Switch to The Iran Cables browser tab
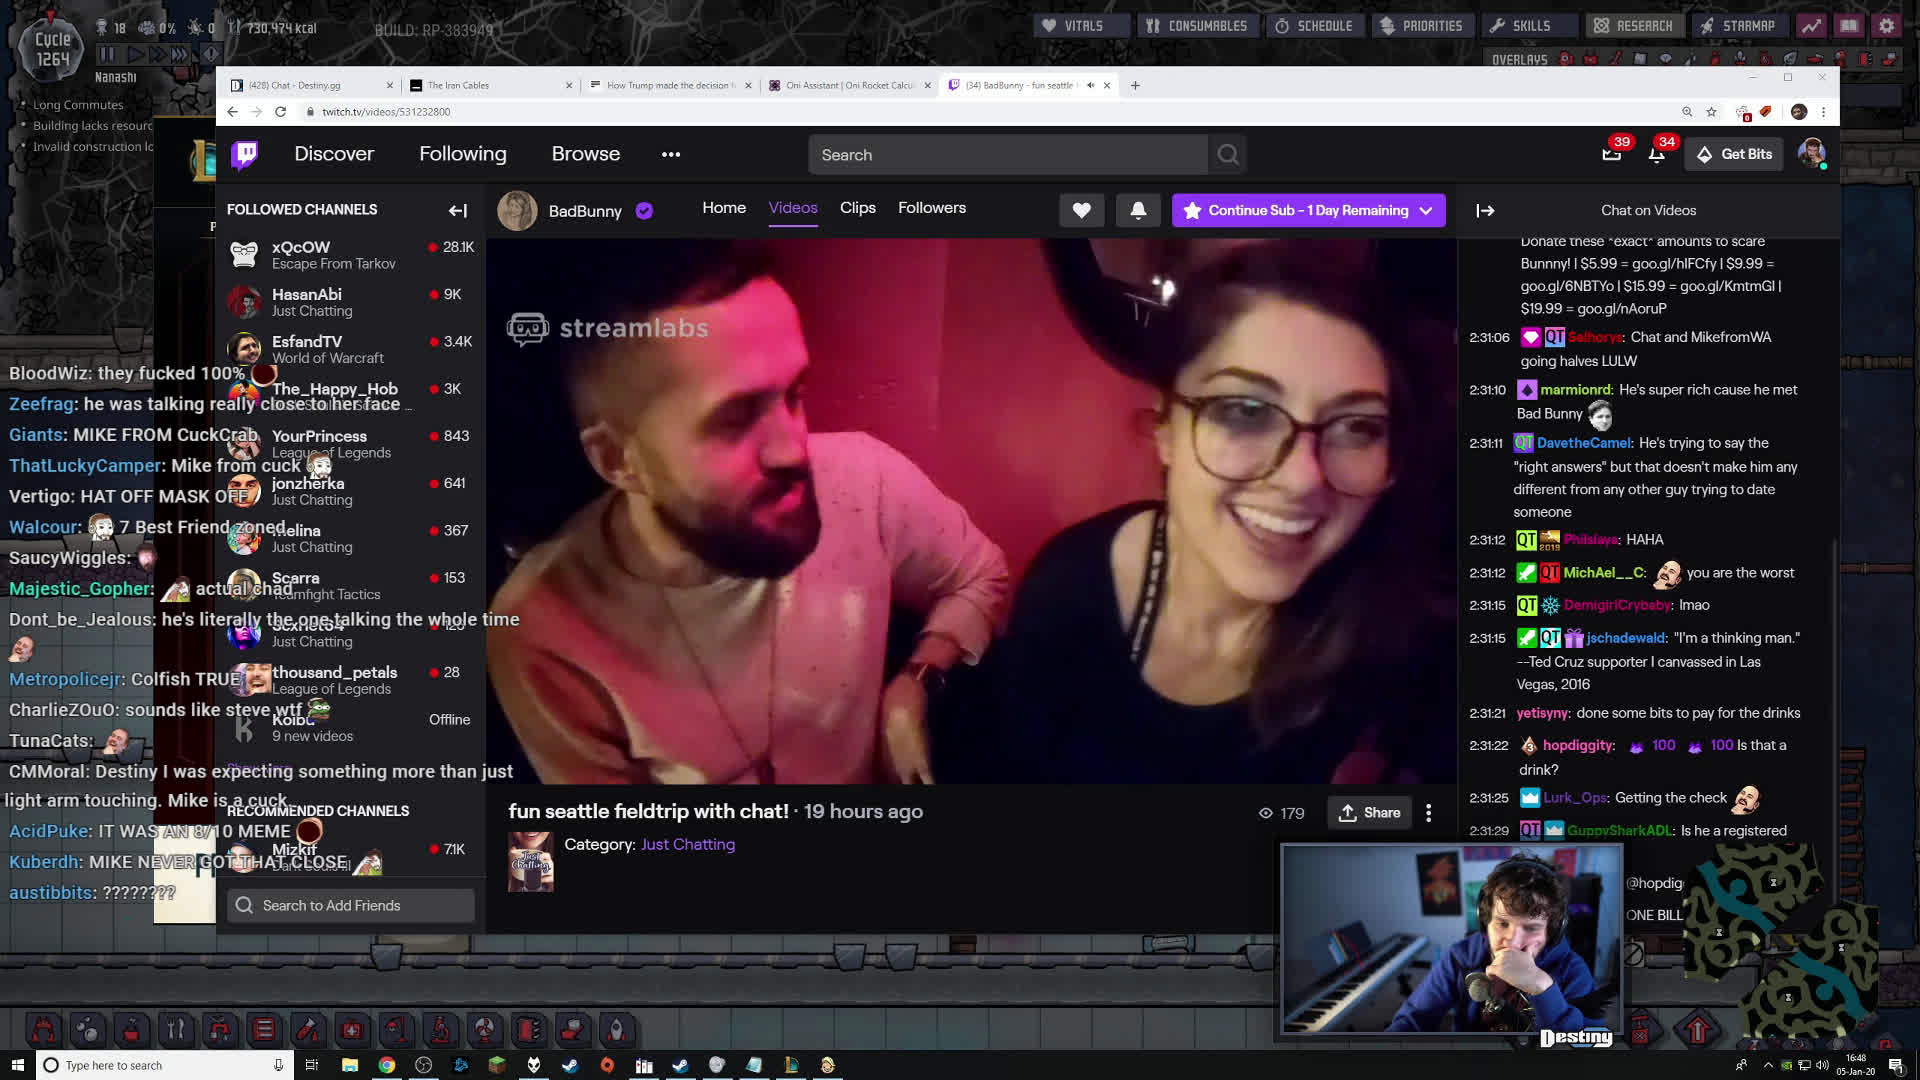The image size is (1920, 1080). pos(492,85)
